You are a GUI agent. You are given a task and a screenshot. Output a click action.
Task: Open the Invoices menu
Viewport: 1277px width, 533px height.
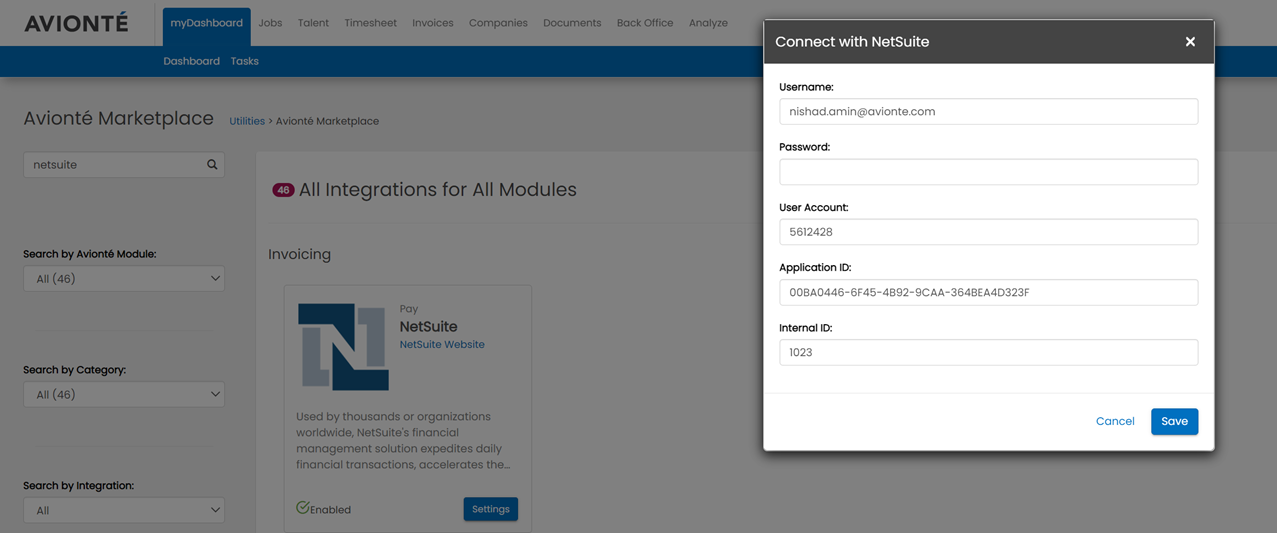tap(433, 23)
